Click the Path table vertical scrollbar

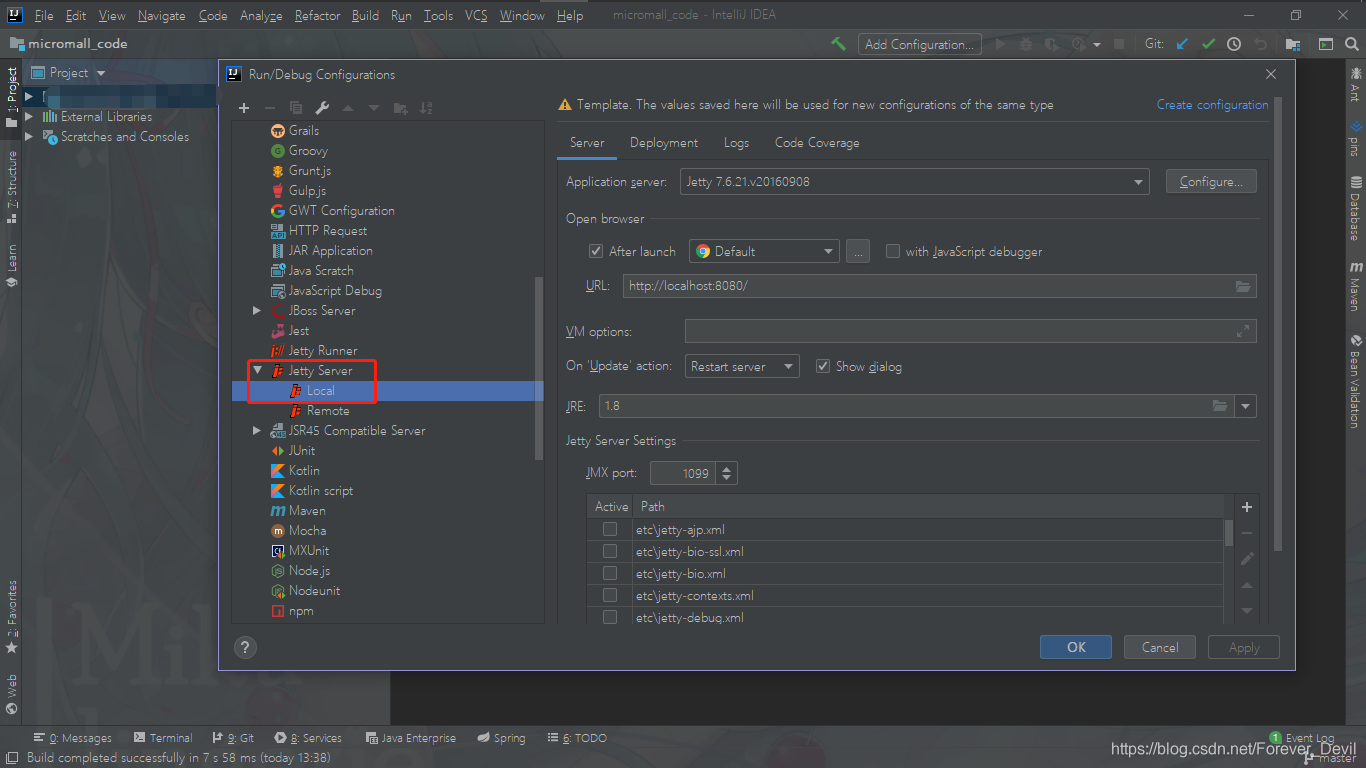pos(1228,532)
